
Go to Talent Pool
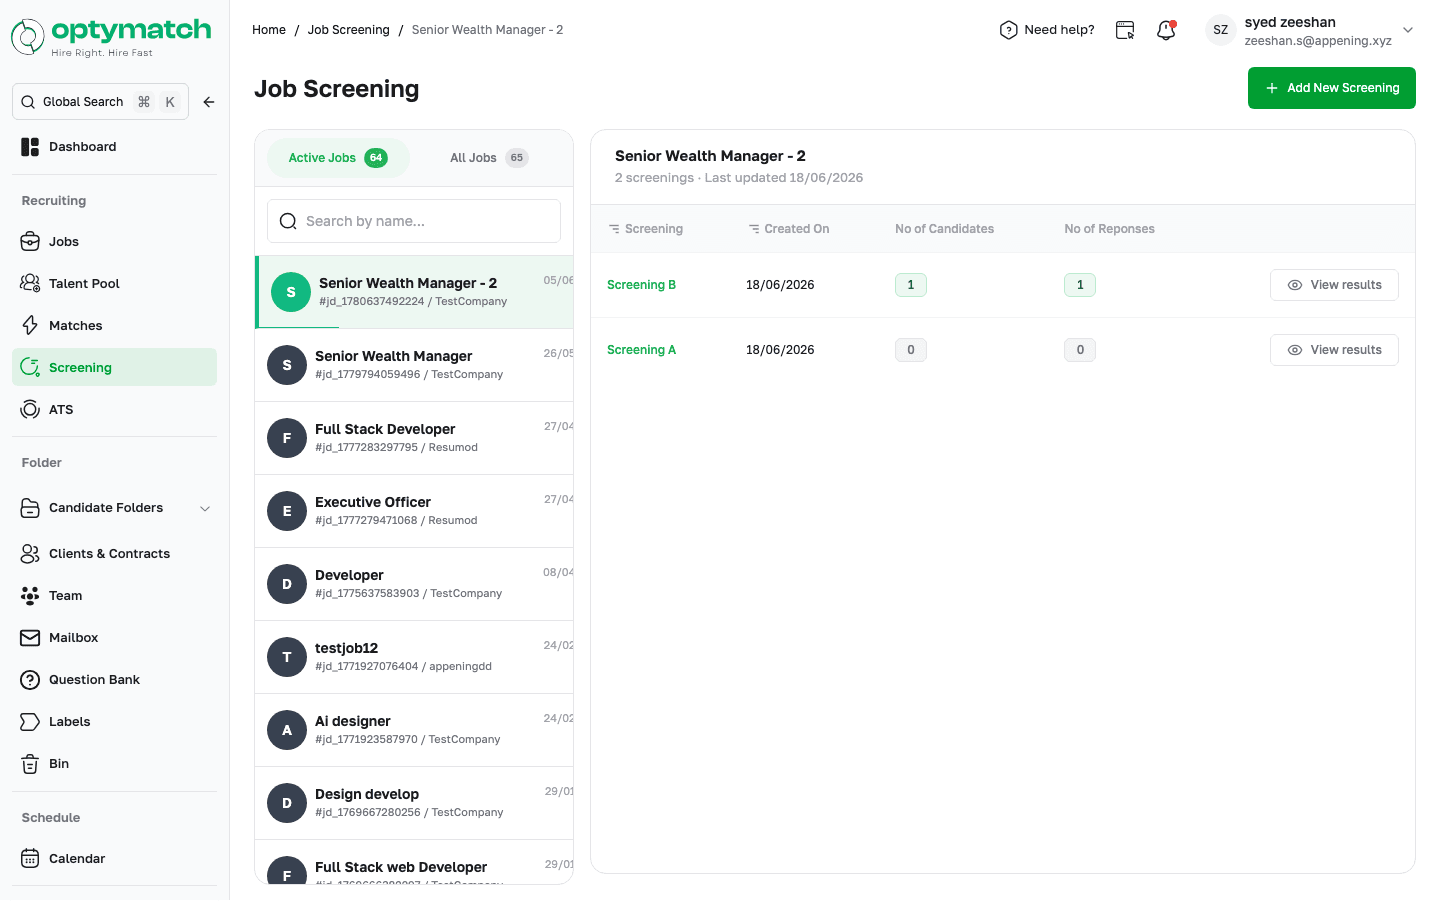[114, 284]
